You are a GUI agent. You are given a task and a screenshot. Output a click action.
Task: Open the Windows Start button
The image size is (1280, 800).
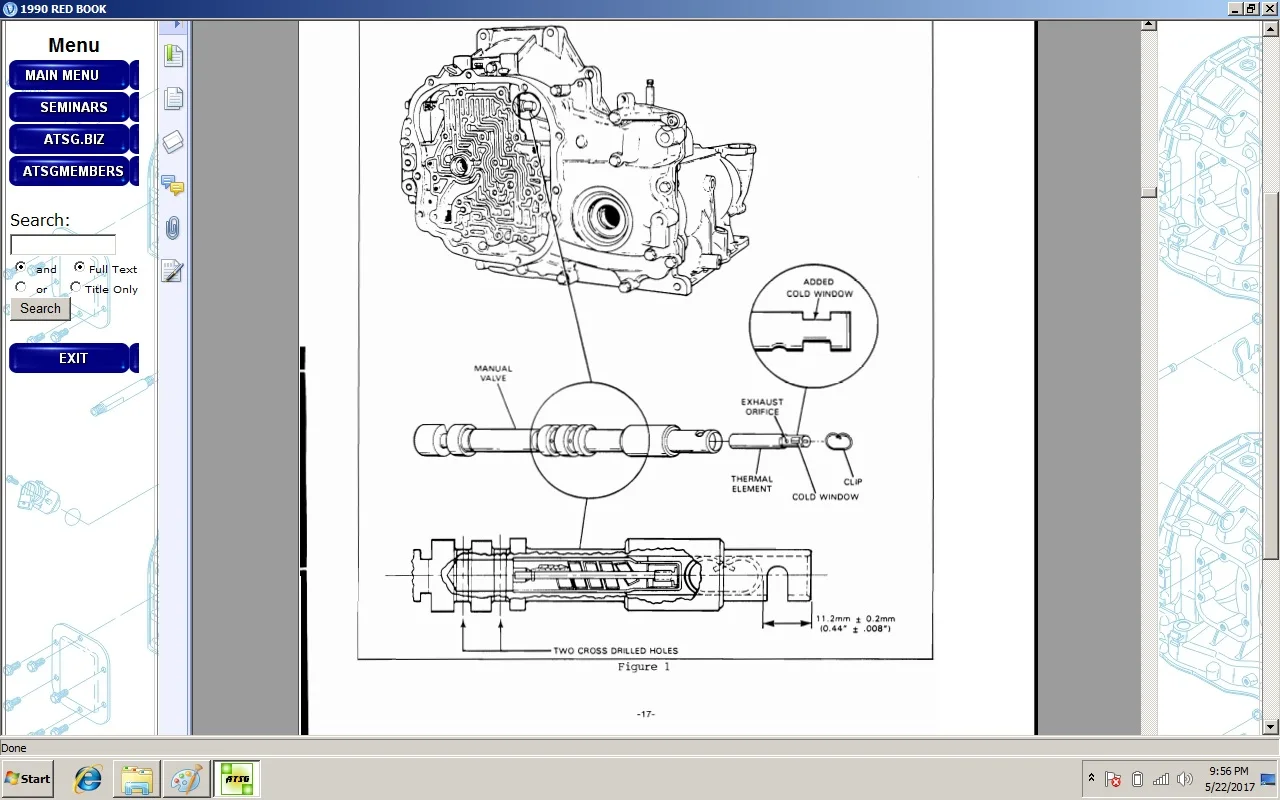[x=28, y=778]
